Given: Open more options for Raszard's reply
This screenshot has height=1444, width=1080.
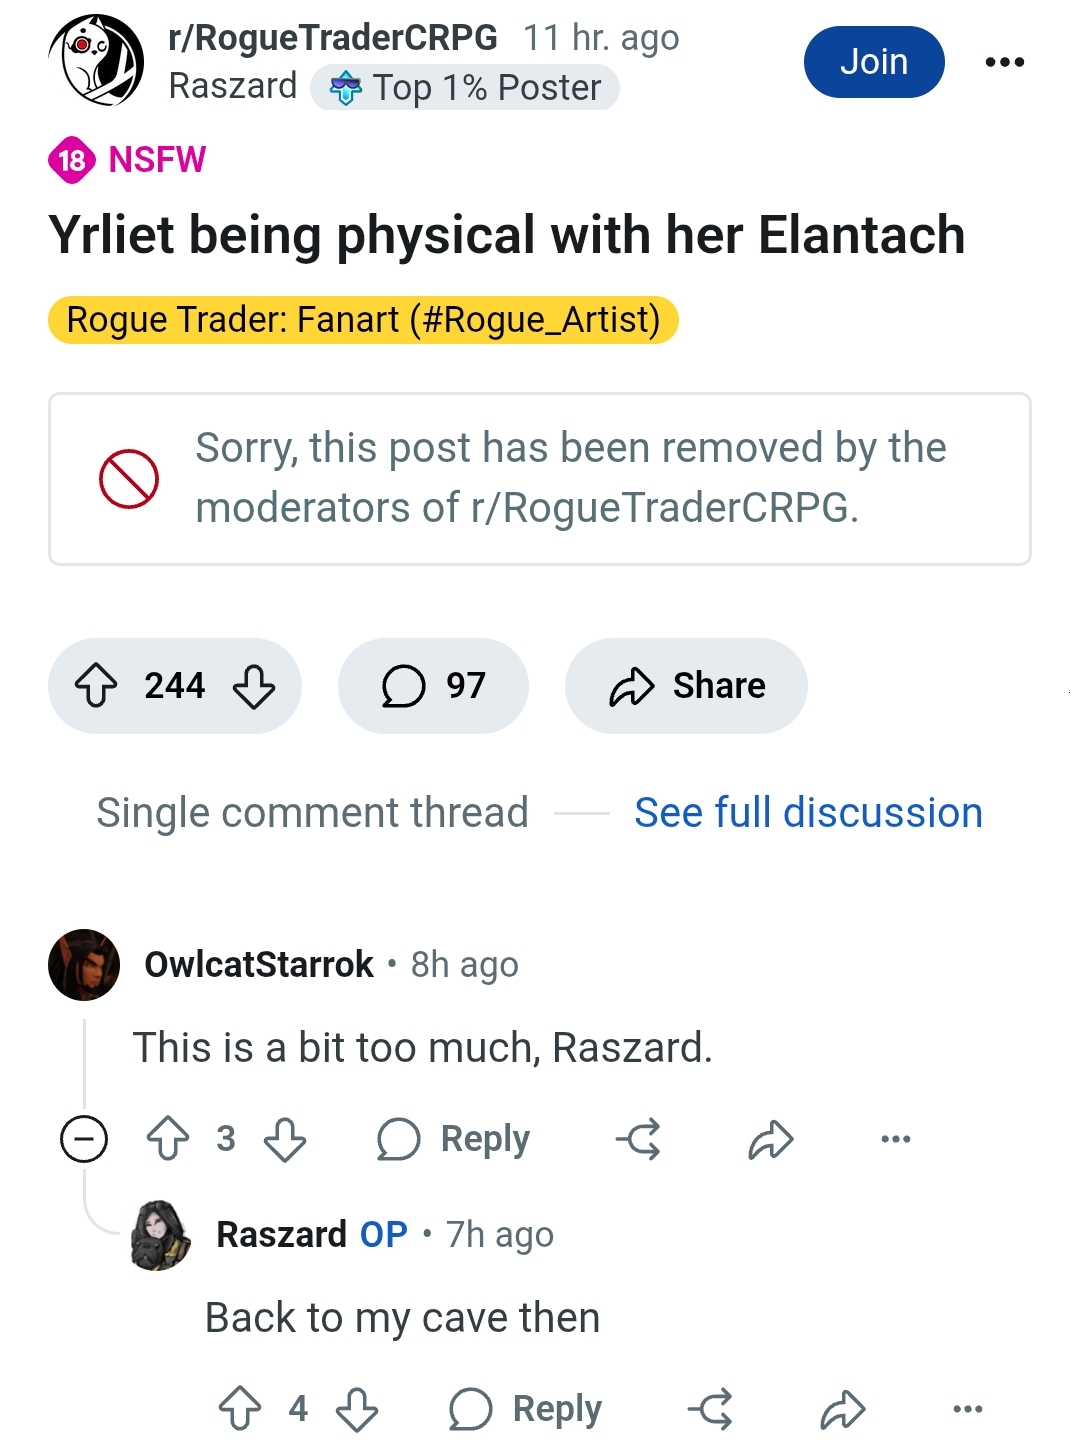Looking at the screenshot, I should (x=967, y=1409).
